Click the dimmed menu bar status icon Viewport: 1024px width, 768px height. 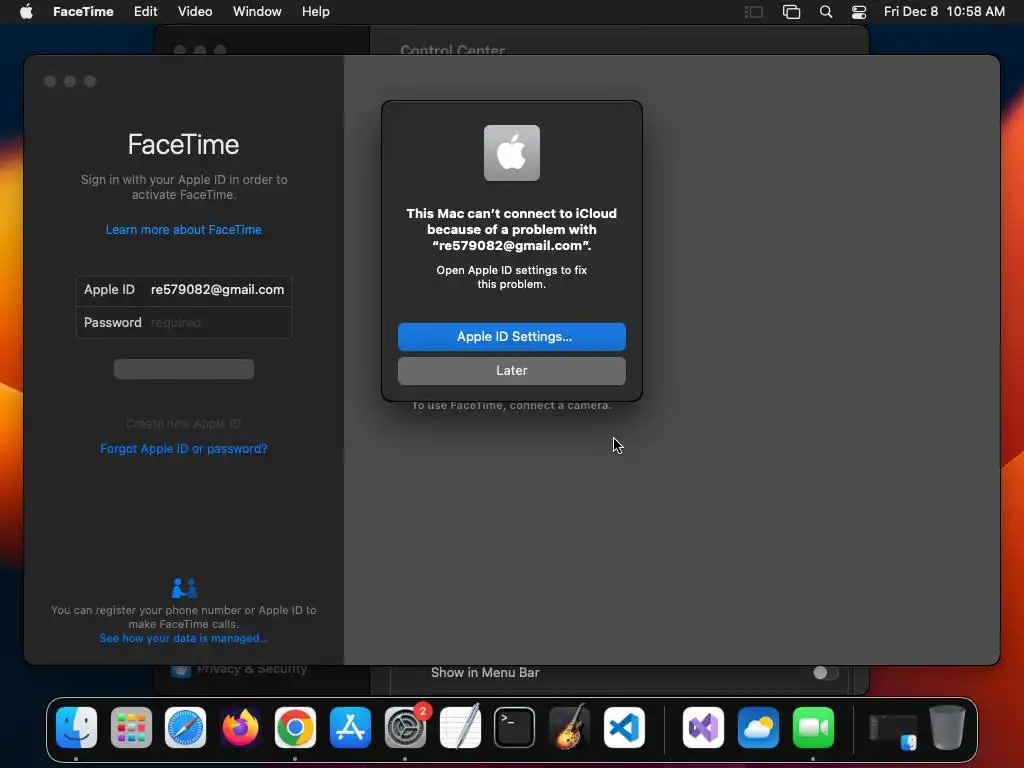pos(754,11)
